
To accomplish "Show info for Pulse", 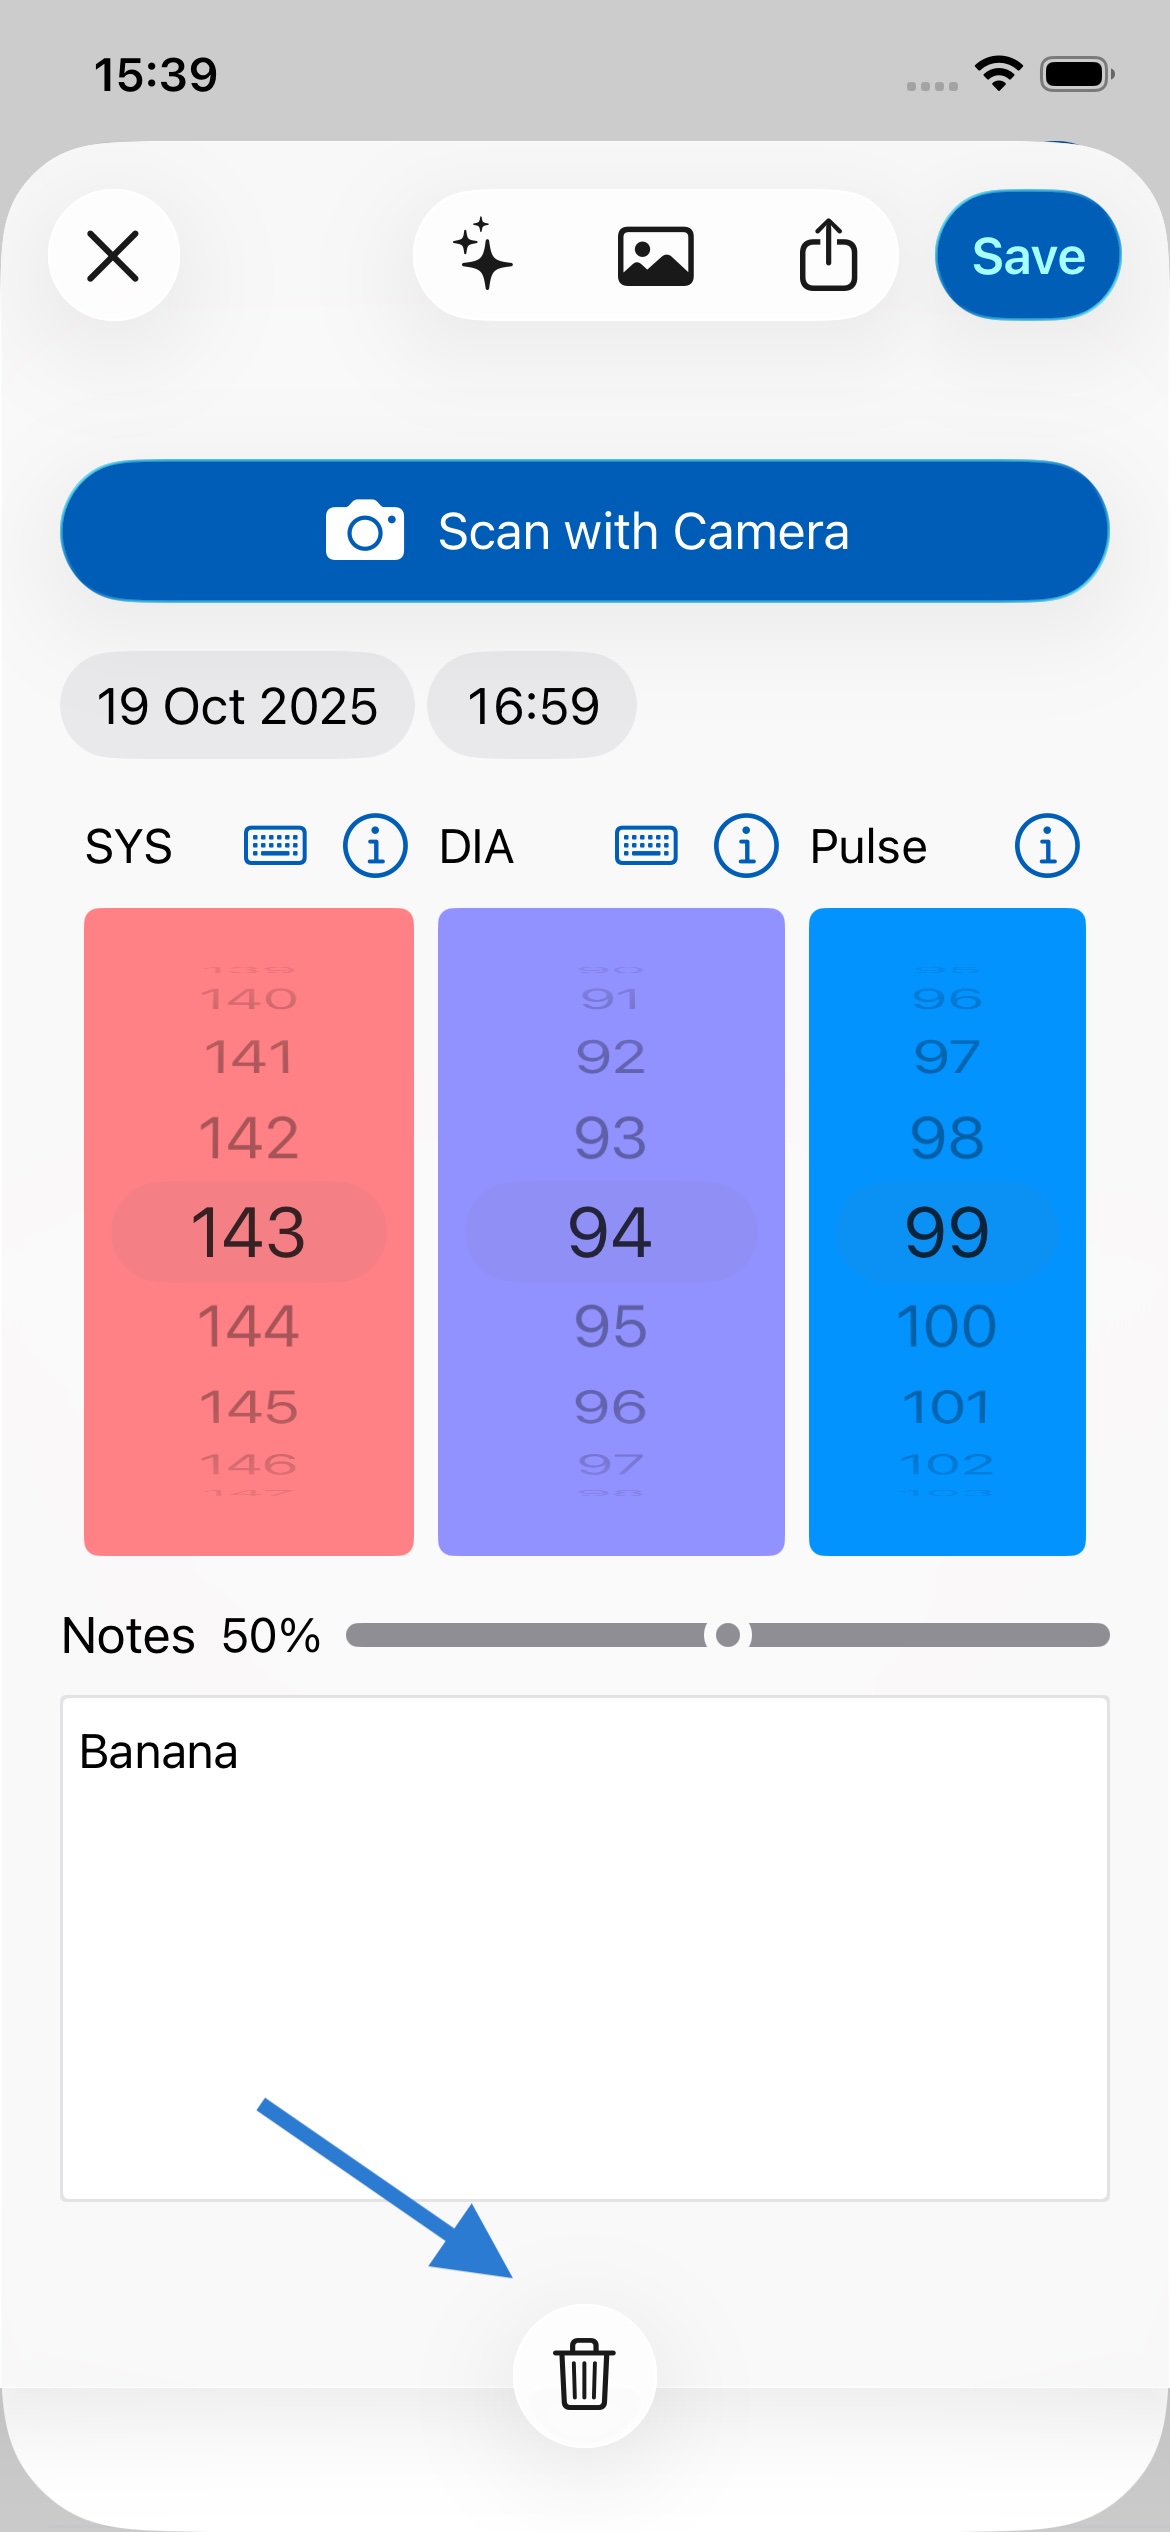I will pos(1047,846).
